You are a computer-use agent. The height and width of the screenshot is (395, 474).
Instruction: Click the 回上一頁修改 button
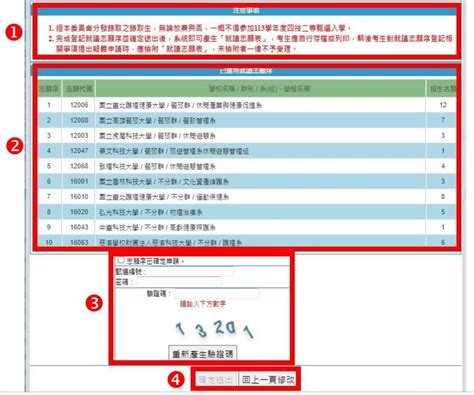268,379
